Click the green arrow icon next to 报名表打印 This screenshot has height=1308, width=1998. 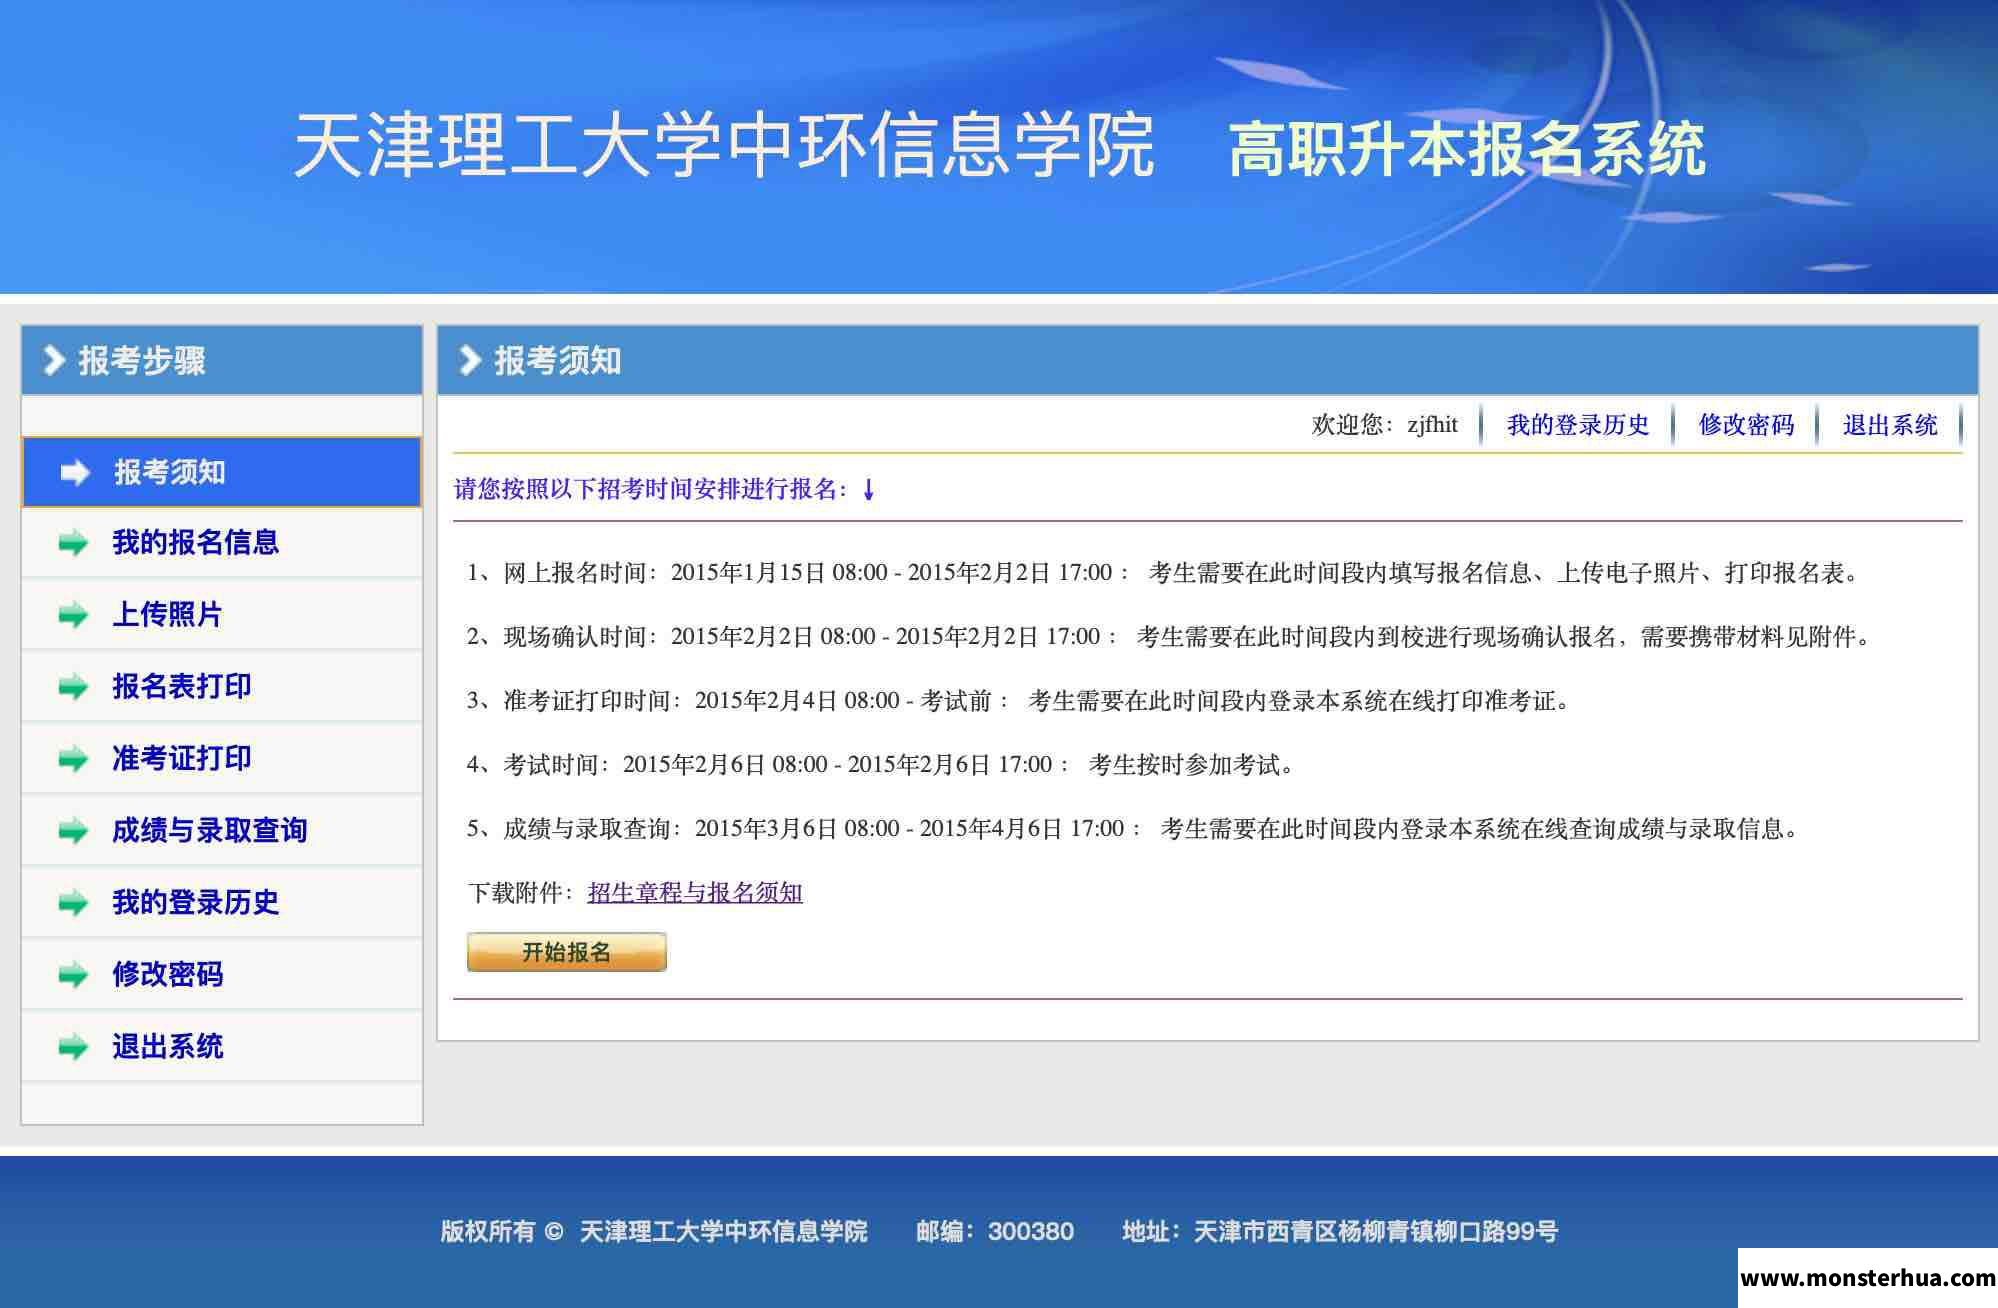(x=73, y=687)
